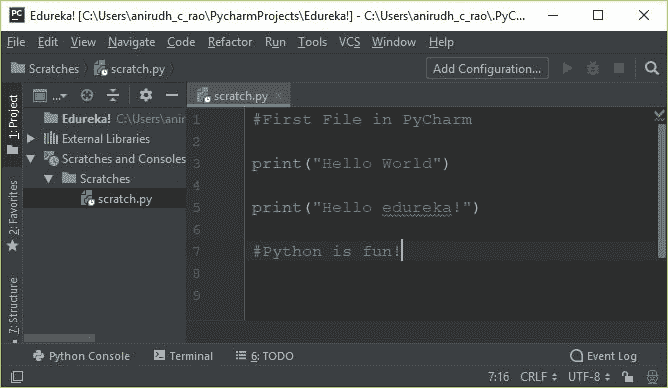Open the VCS menu

[349, 42]
